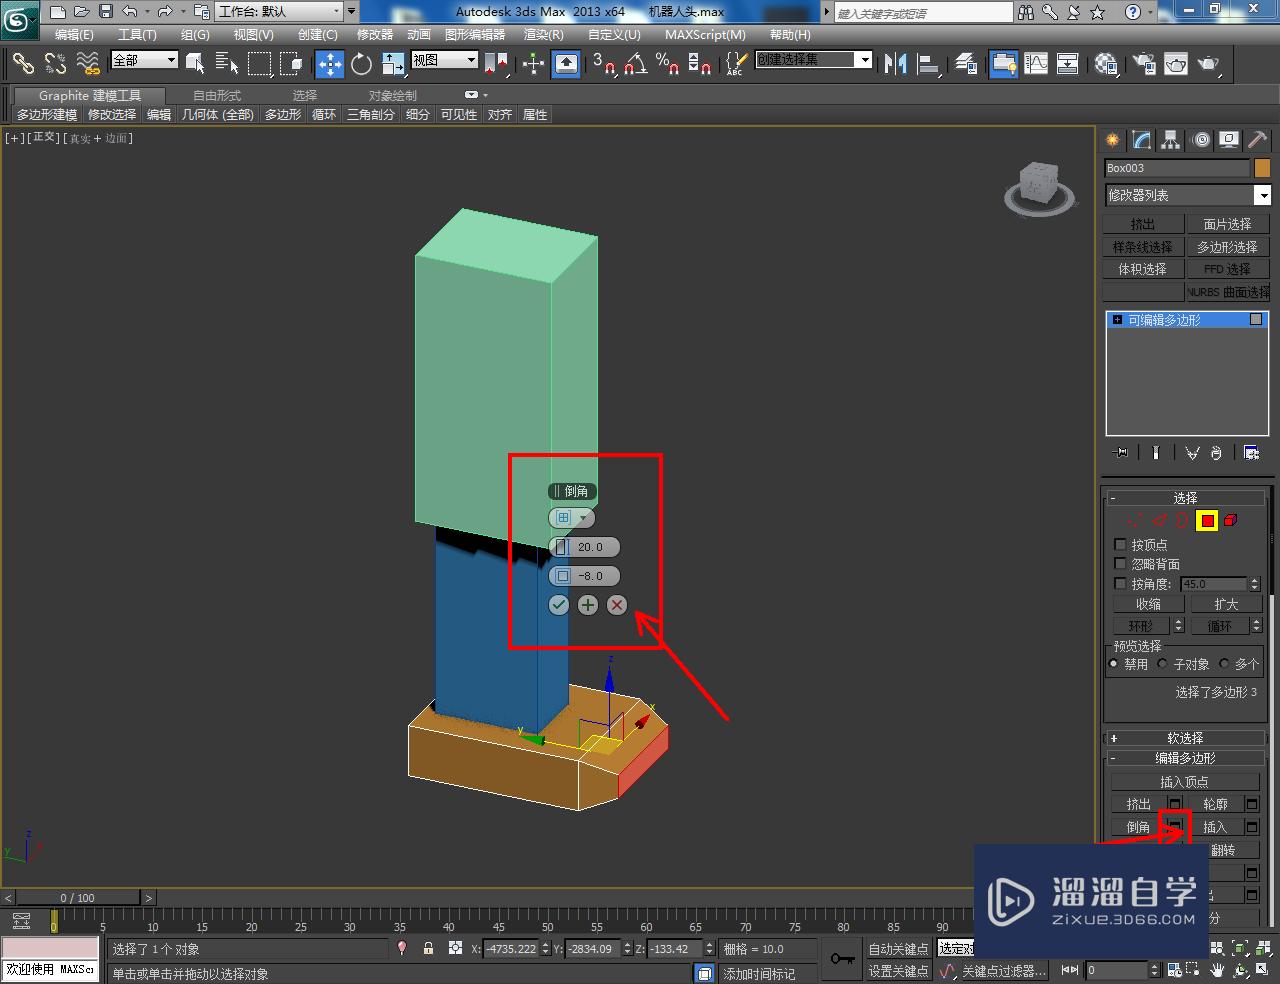Open the MAXScript(M) menu
The height and width of the screenshot is (984, 1280).
coord(705,35)
